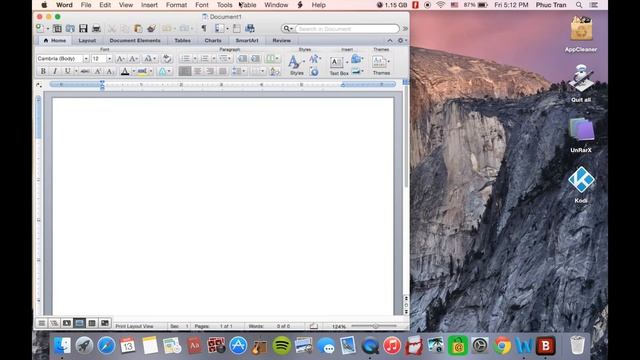This screenshot has width=640, height=360.
Task: Open the font name dropdown
Action: tap(86, 59)
